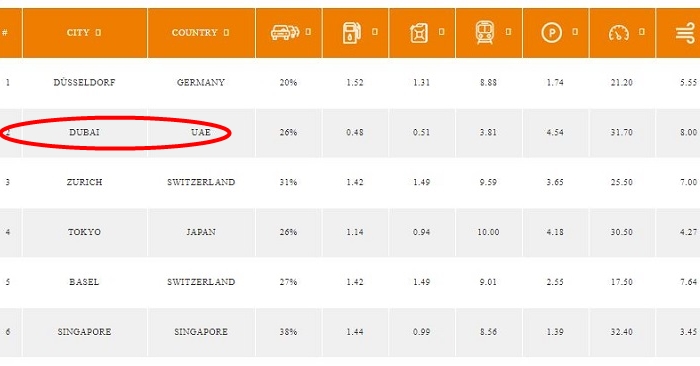Click the SINGAPORE city cell
The image size is (700, 366).
click(x=84, y=332)
